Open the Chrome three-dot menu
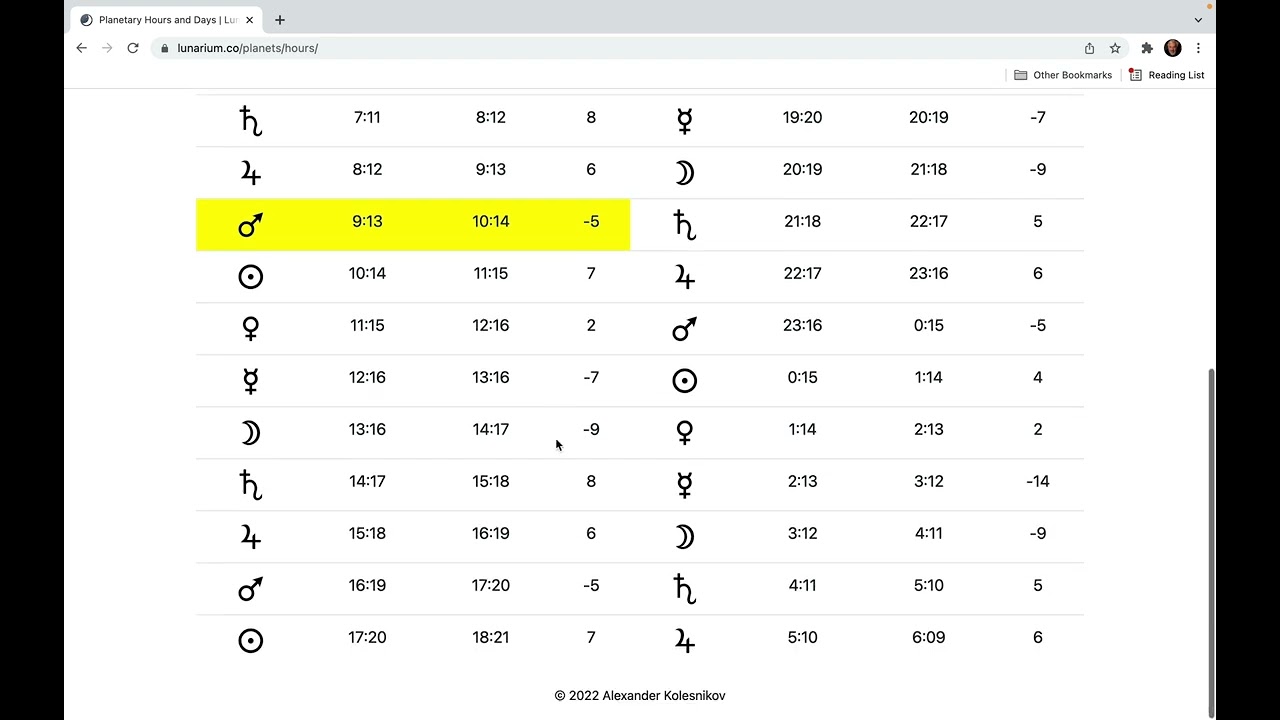Viewport: 1280px width, 720px height. 1198,48
